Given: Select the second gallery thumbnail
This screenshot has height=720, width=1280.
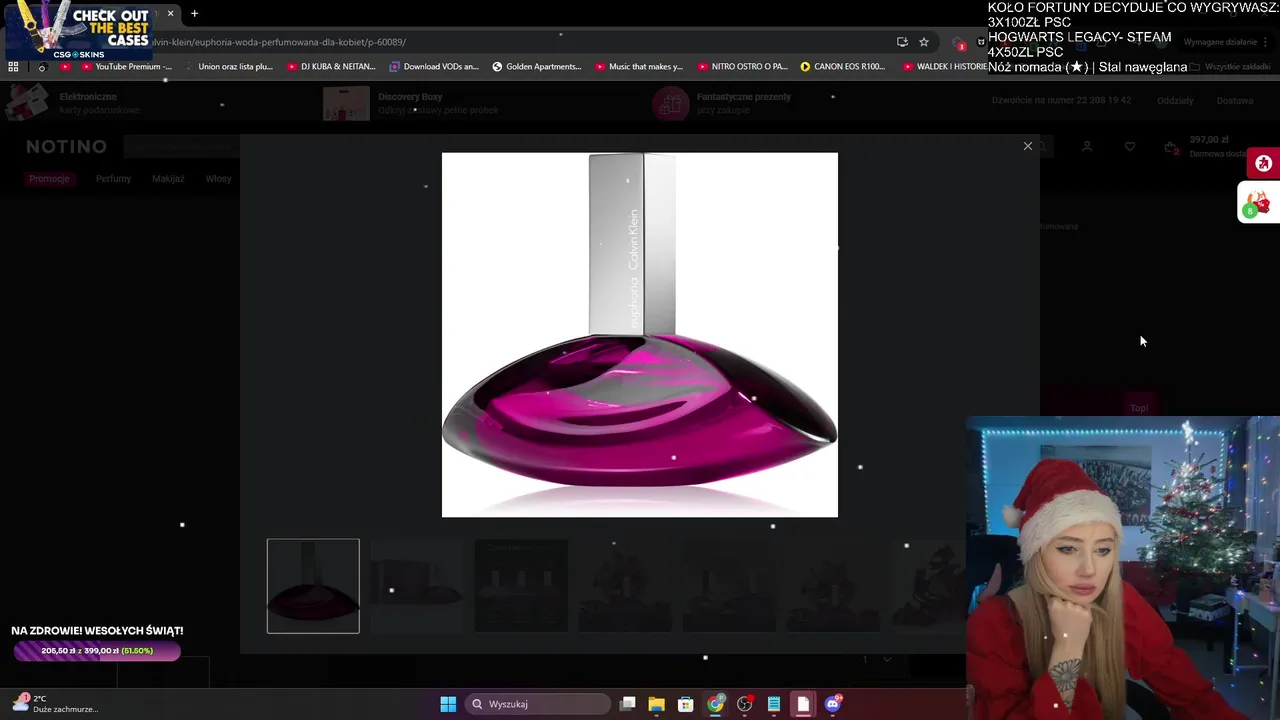Looking at the screenshot, I should [417, 586].
